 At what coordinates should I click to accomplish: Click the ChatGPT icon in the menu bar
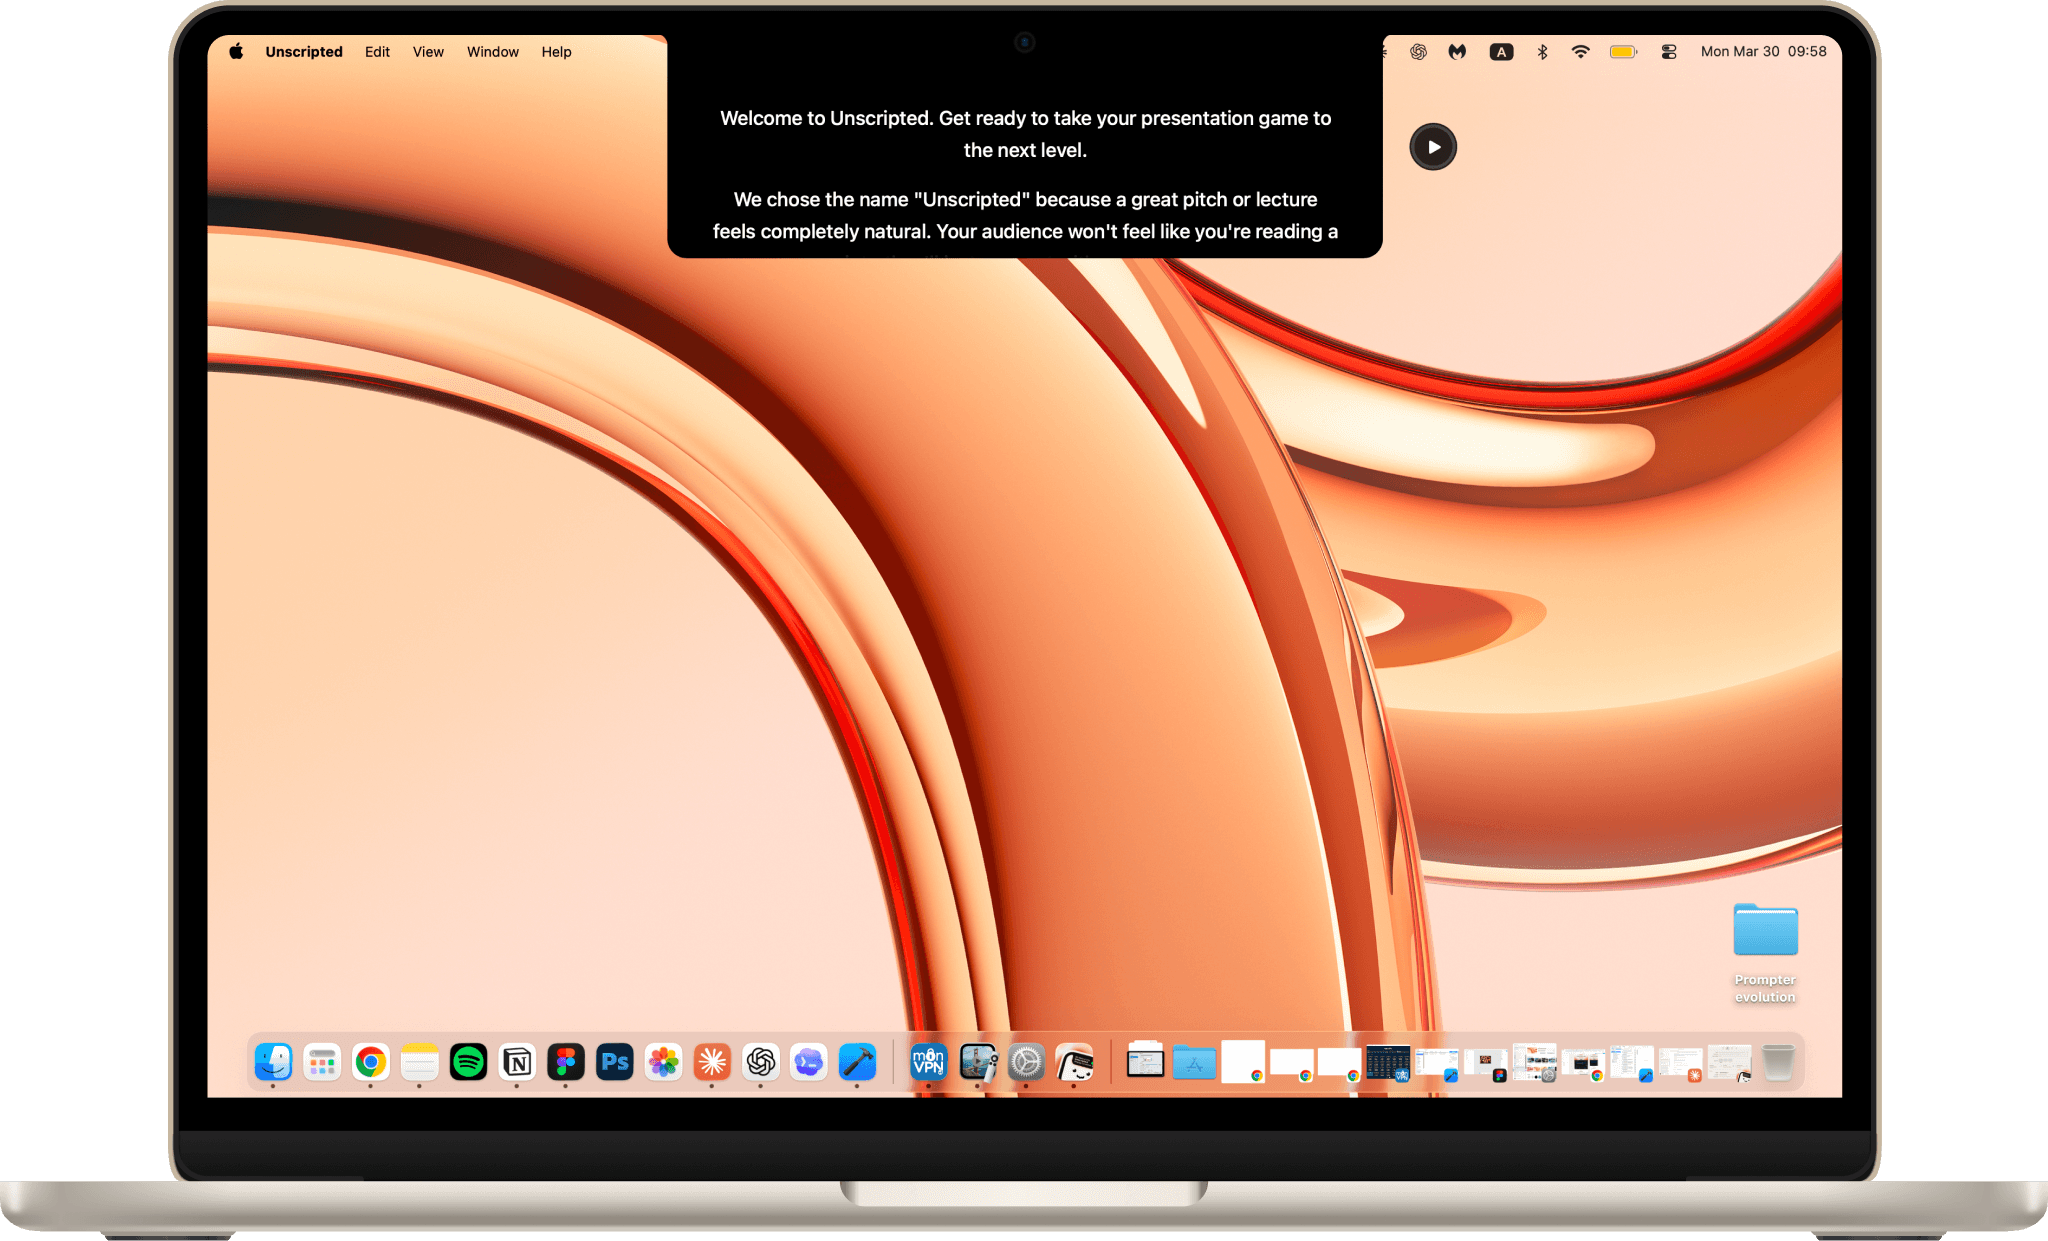coord(1418,52)
